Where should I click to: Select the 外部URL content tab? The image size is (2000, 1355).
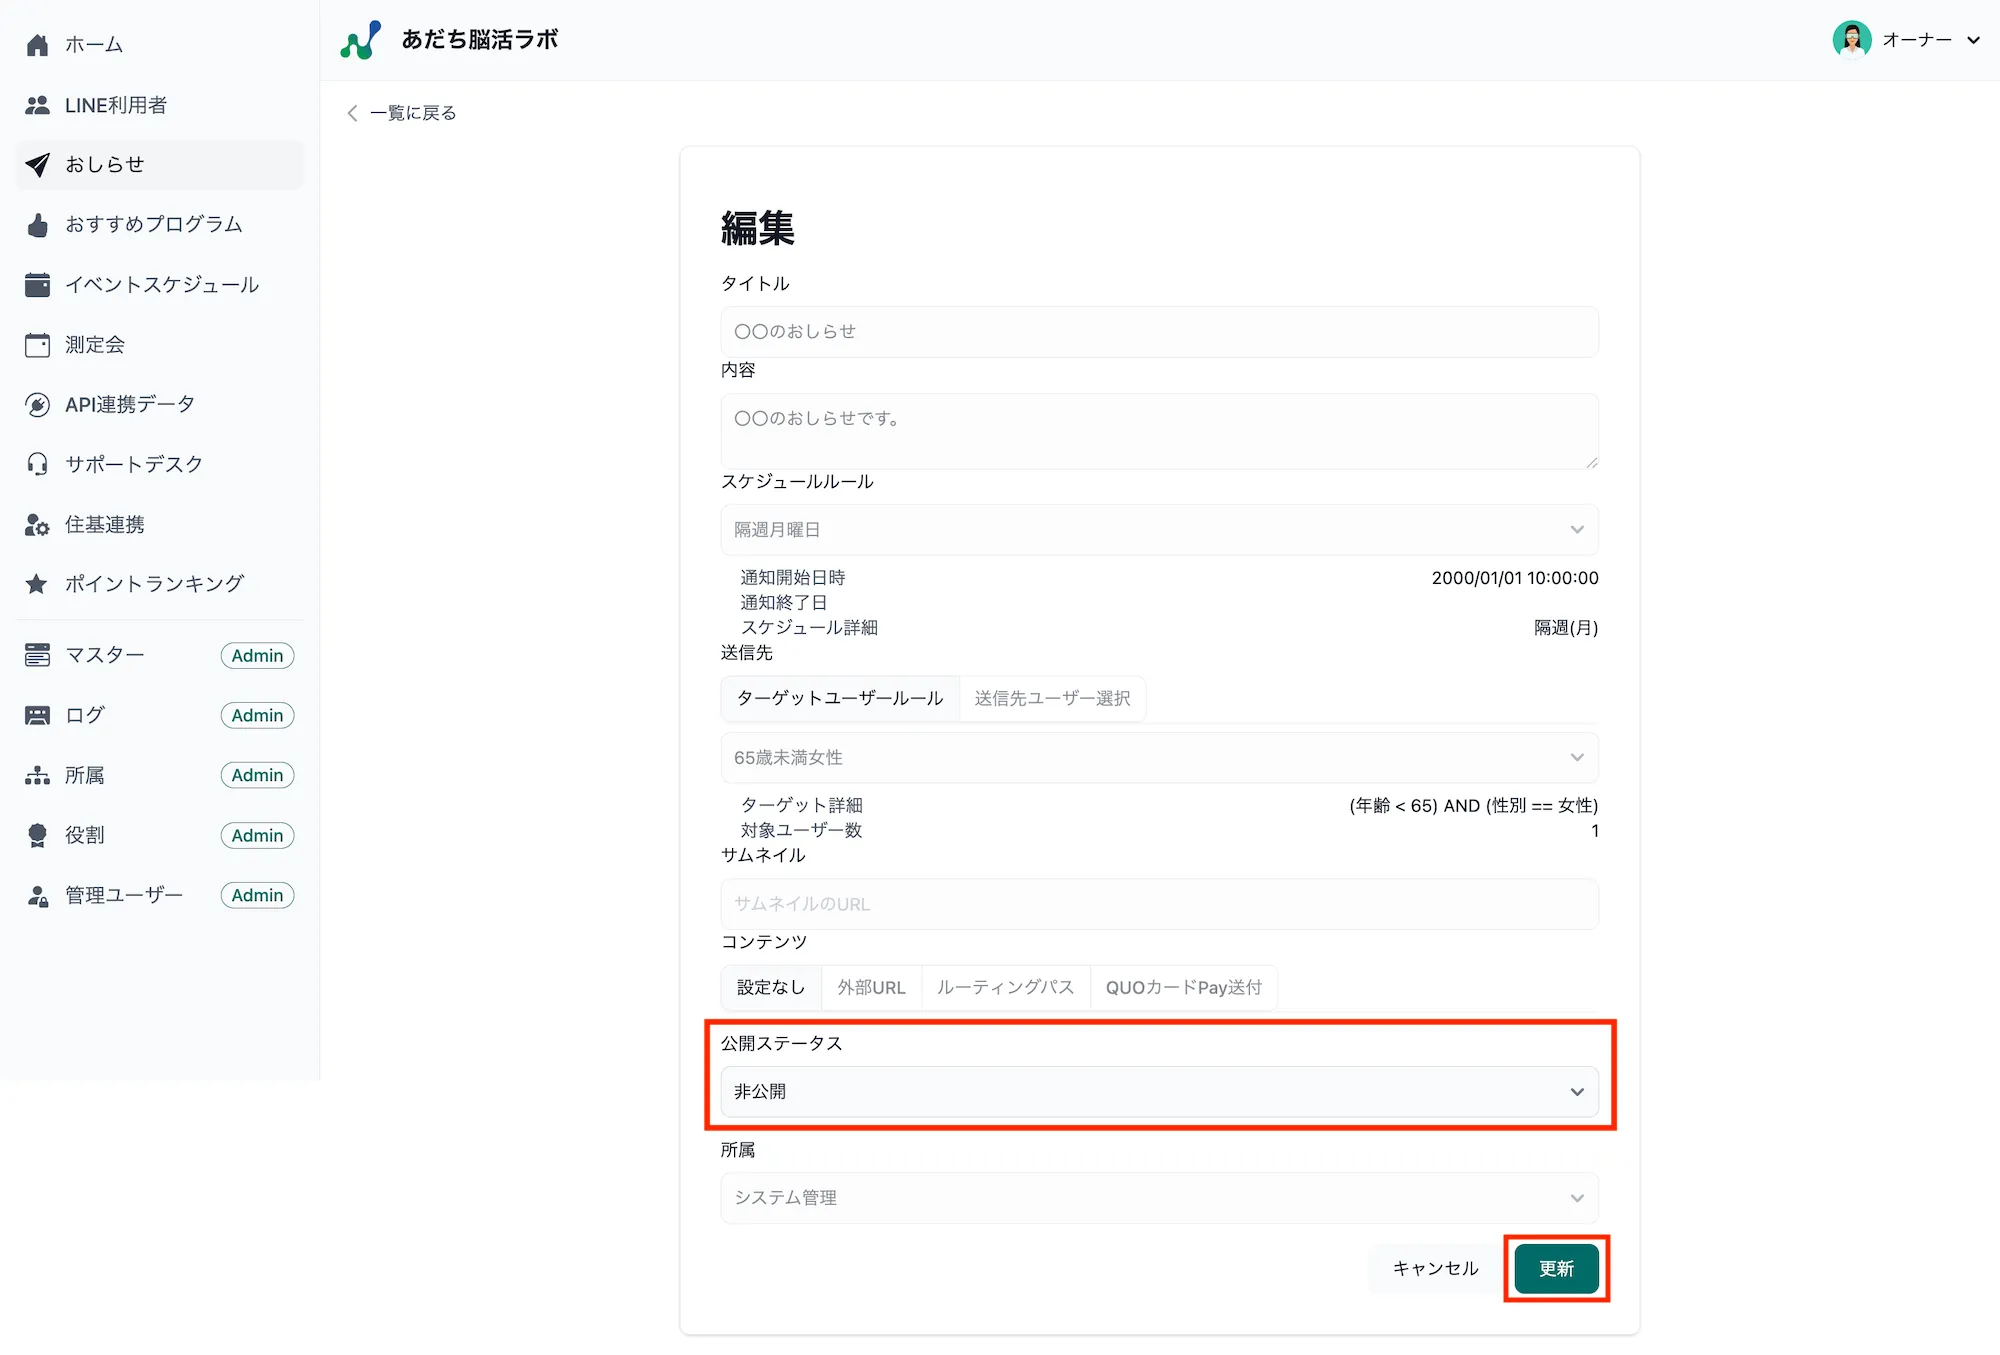pyautogui.click(x=871, y=988)
